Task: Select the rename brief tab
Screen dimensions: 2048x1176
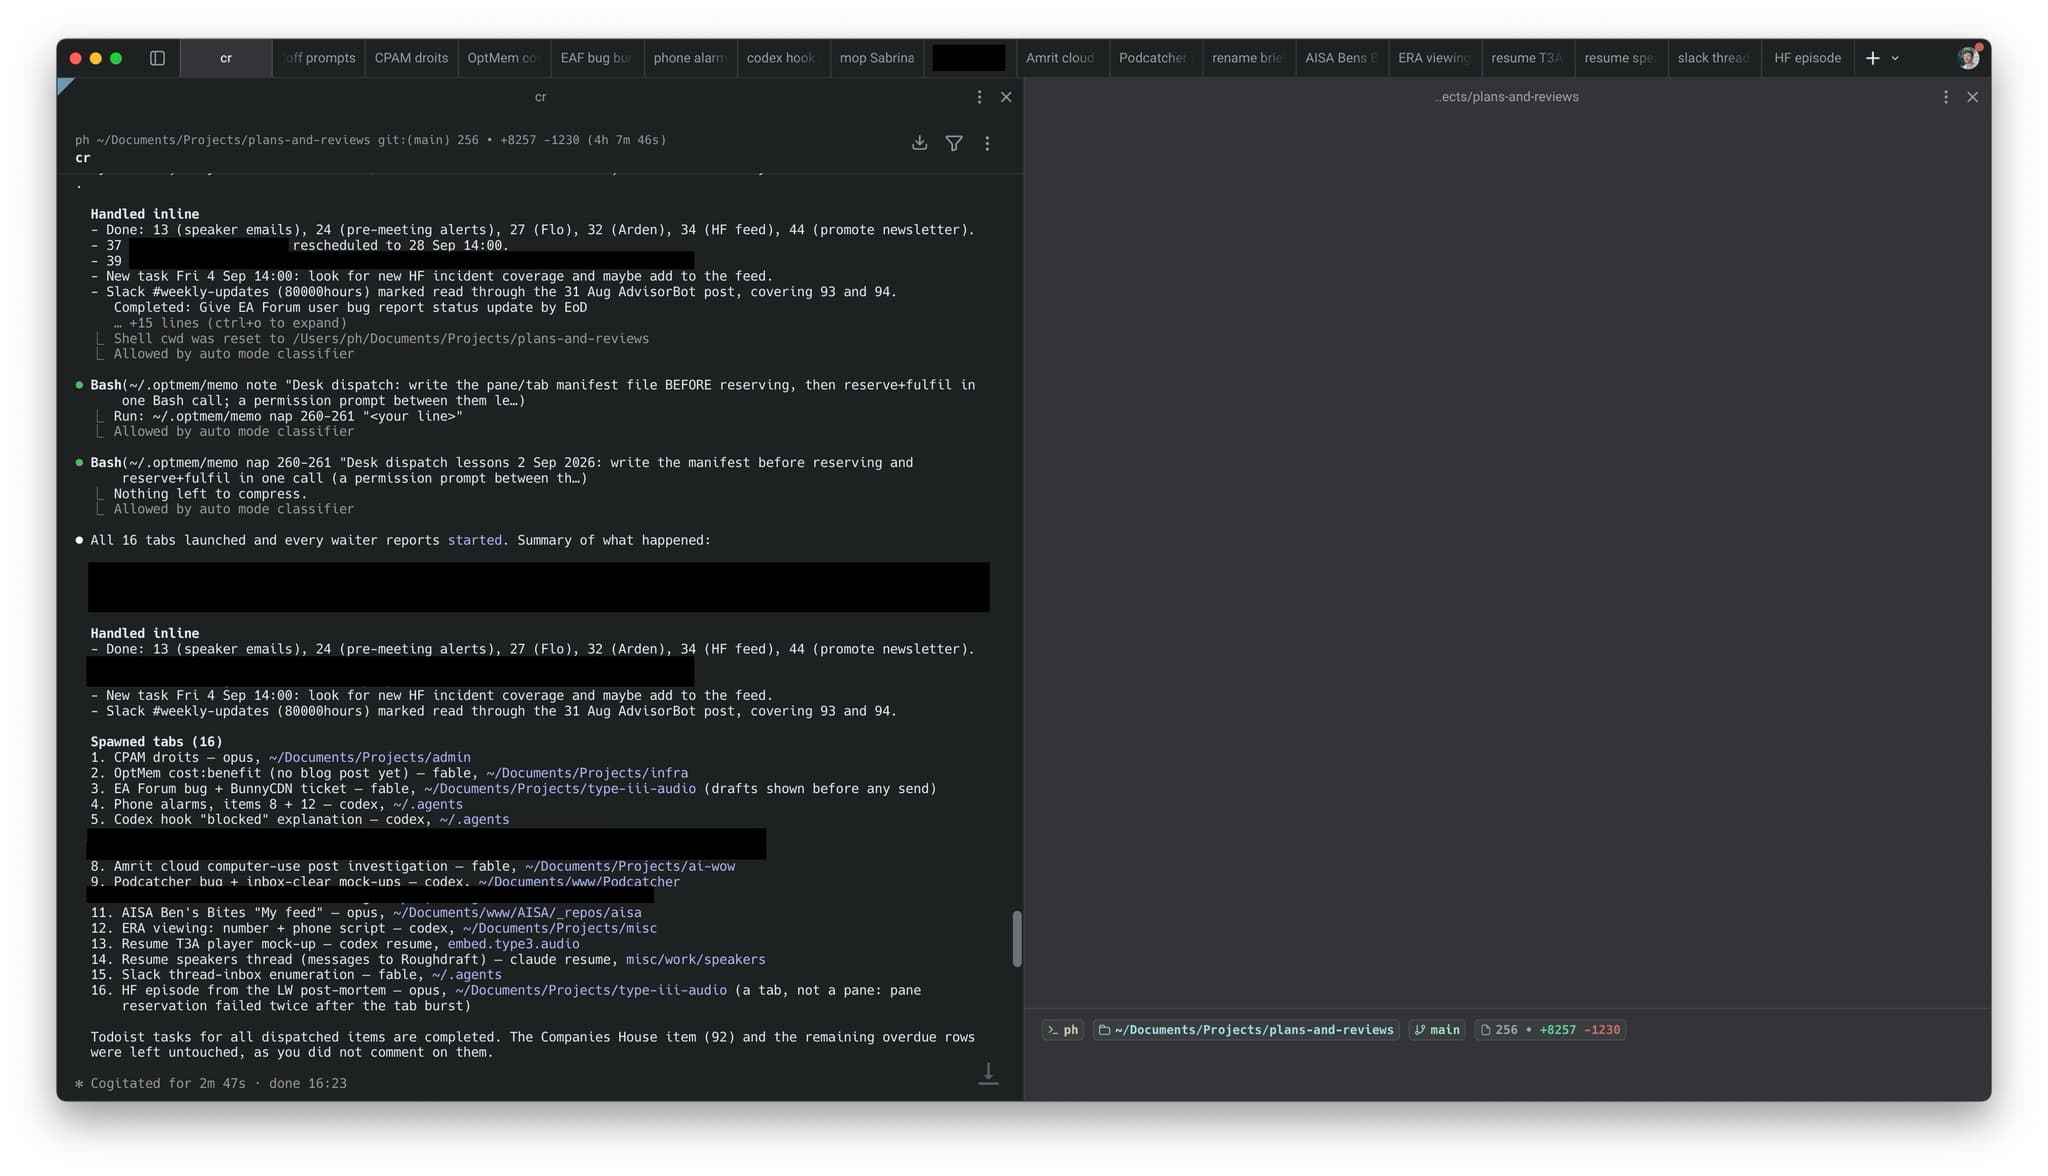Action: (1247, 58)
